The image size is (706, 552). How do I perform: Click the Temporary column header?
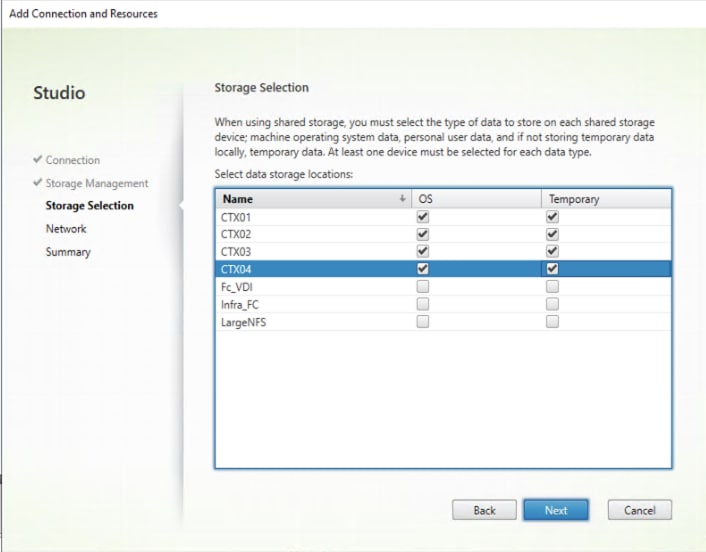(x=606, y=199)
